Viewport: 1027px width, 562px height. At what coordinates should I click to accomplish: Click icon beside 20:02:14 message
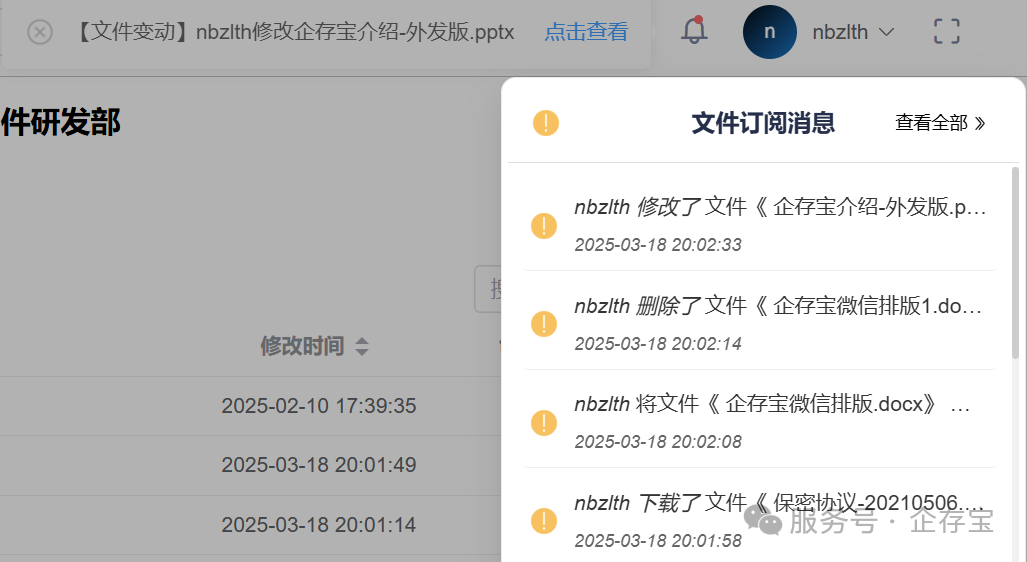(x=544, y=324)
